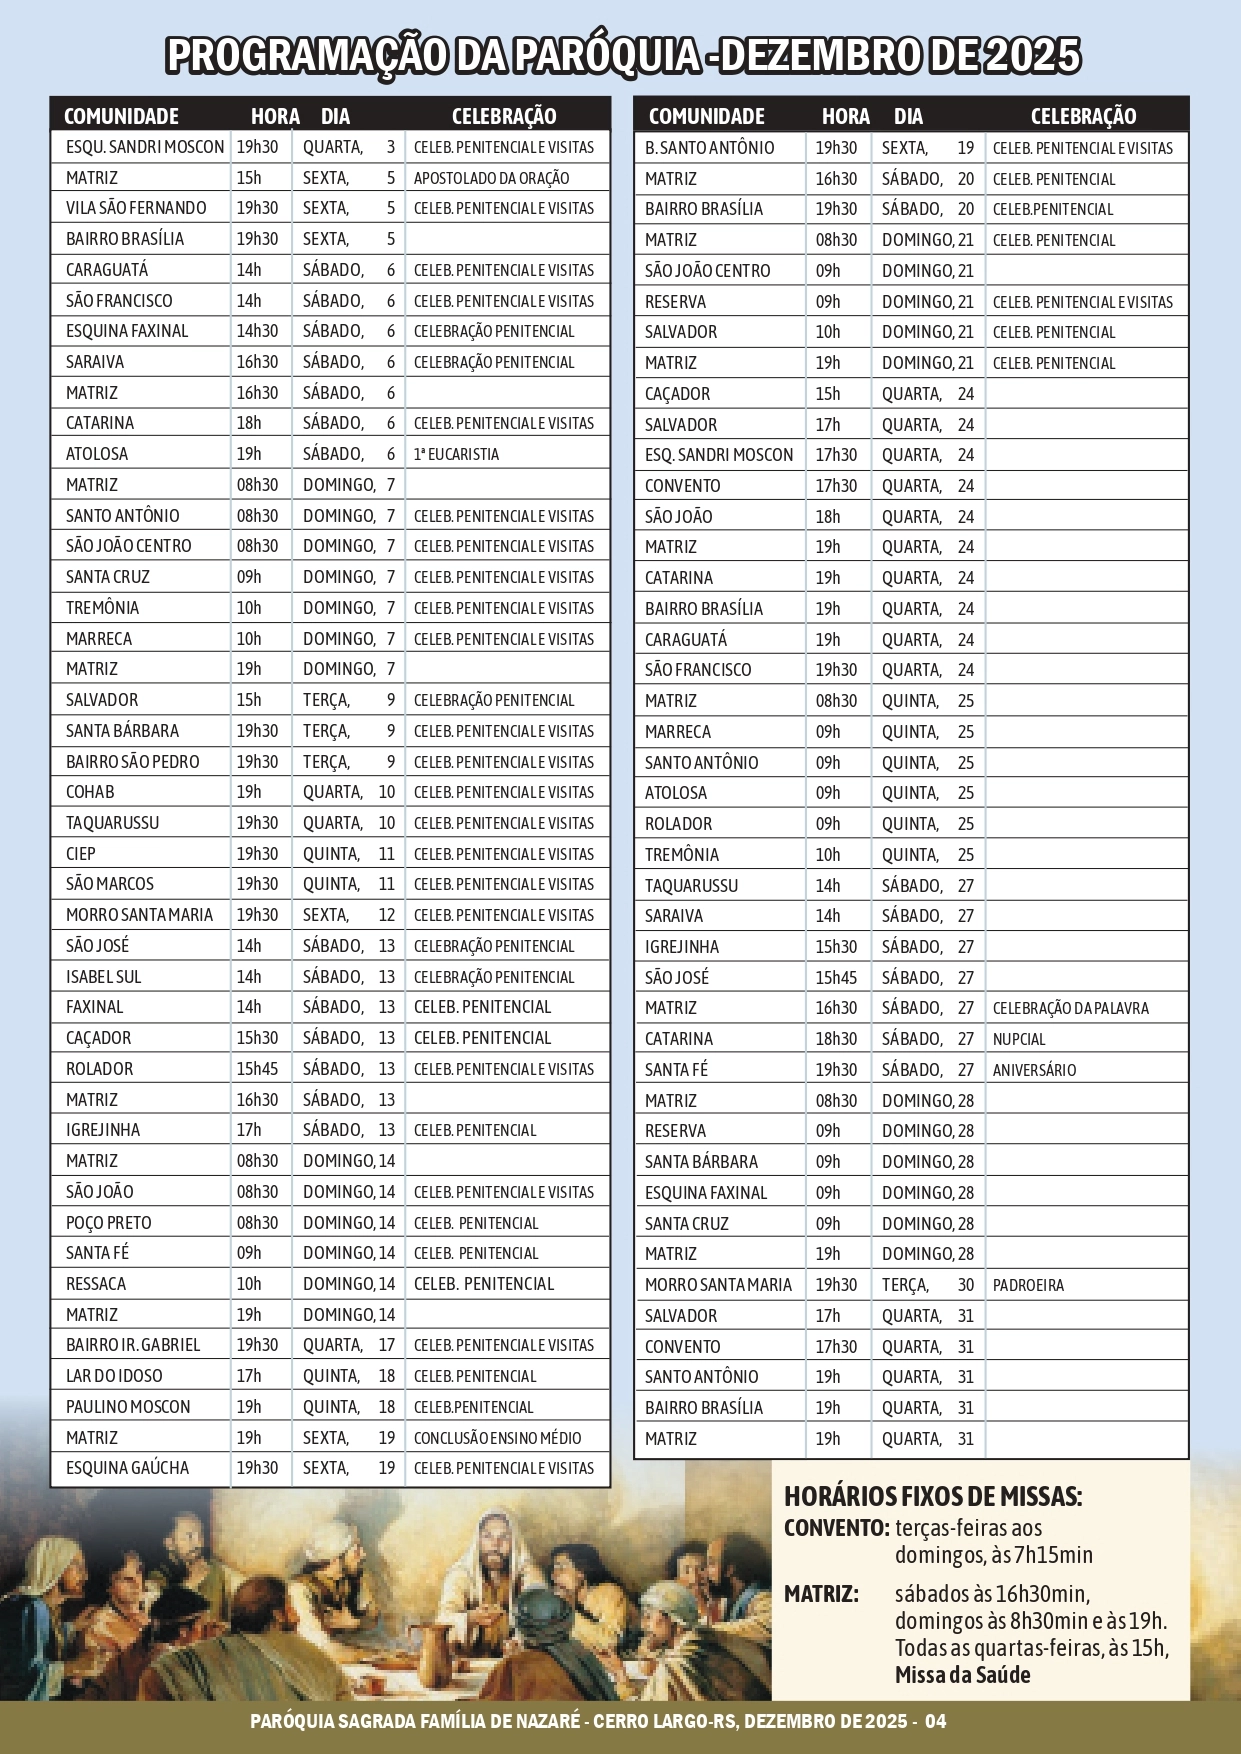Image resolution: width=1241 pixels, height=1754 pixels.
Task: Click the 'Esquina Gaúcha' community entry
Action: tap(127, 1468)
